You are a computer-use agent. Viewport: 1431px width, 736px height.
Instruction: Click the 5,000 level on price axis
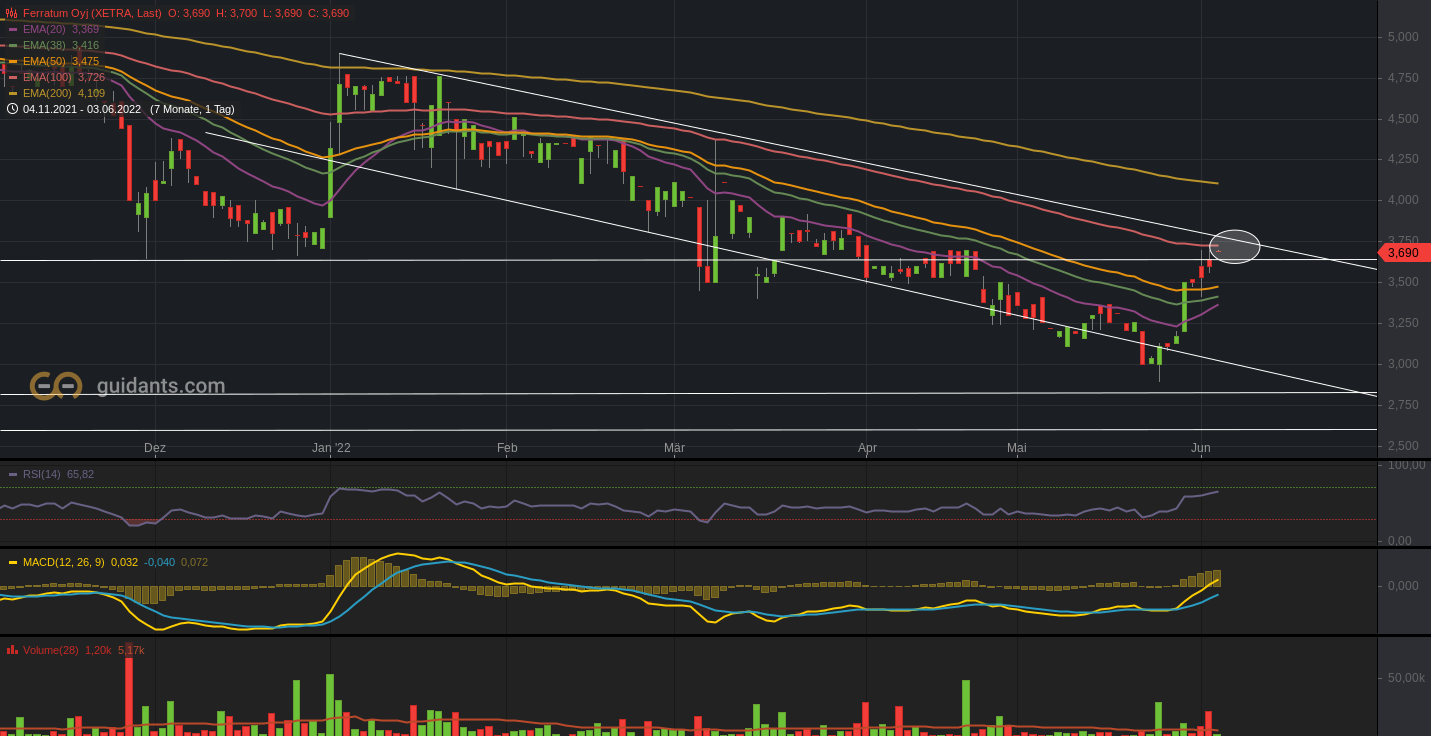coord(1402,37)
